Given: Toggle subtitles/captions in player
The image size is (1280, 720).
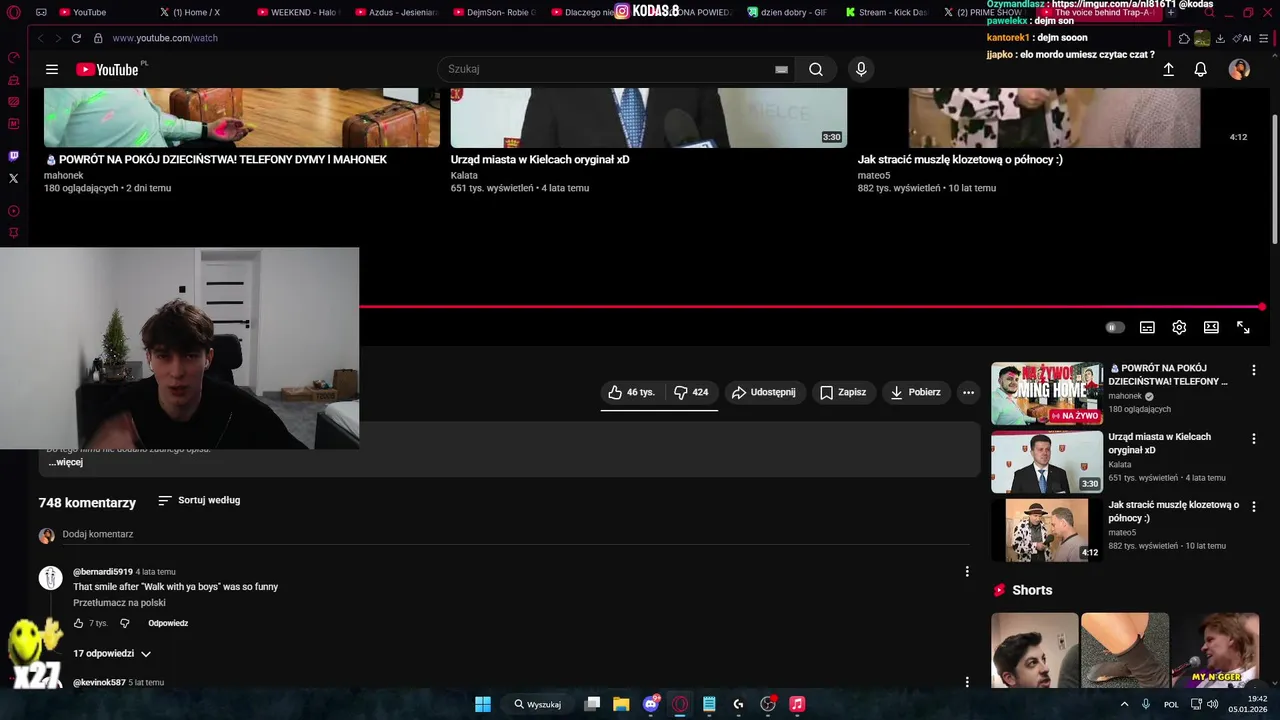Looking at the screenshot, I should click(x=1147, y=327).
